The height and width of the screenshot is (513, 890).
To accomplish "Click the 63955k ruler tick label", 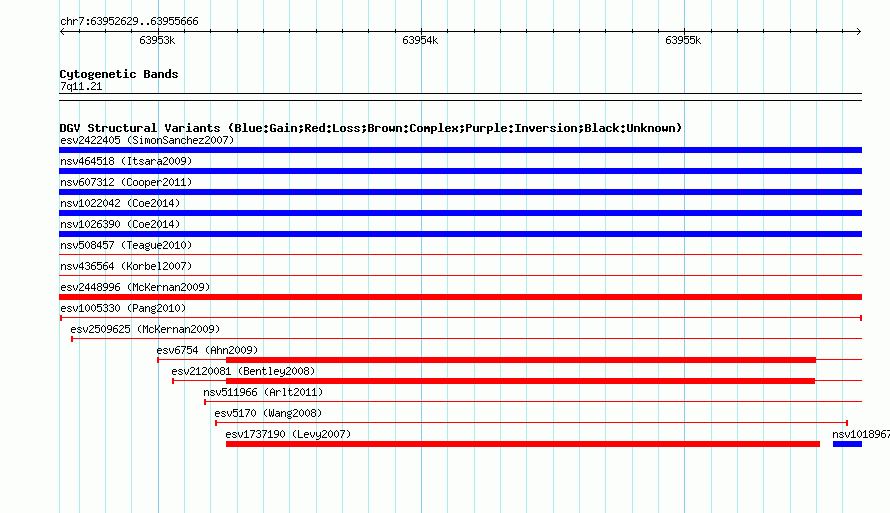I will coord(683,40).
